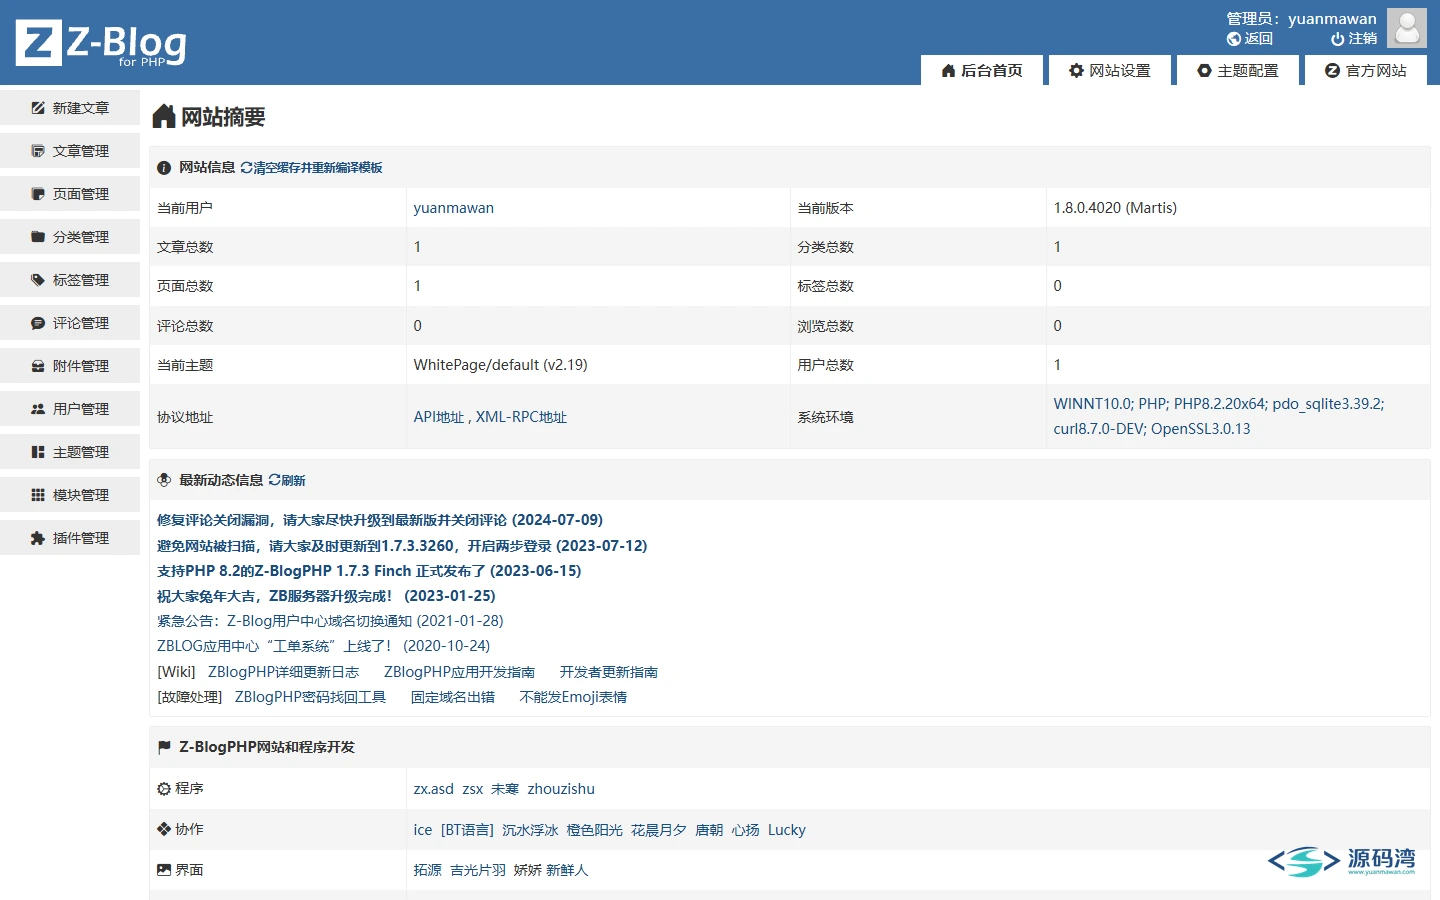Click the 主题管理 layout icon
The image size is (1440, 900).
point(38,452)
